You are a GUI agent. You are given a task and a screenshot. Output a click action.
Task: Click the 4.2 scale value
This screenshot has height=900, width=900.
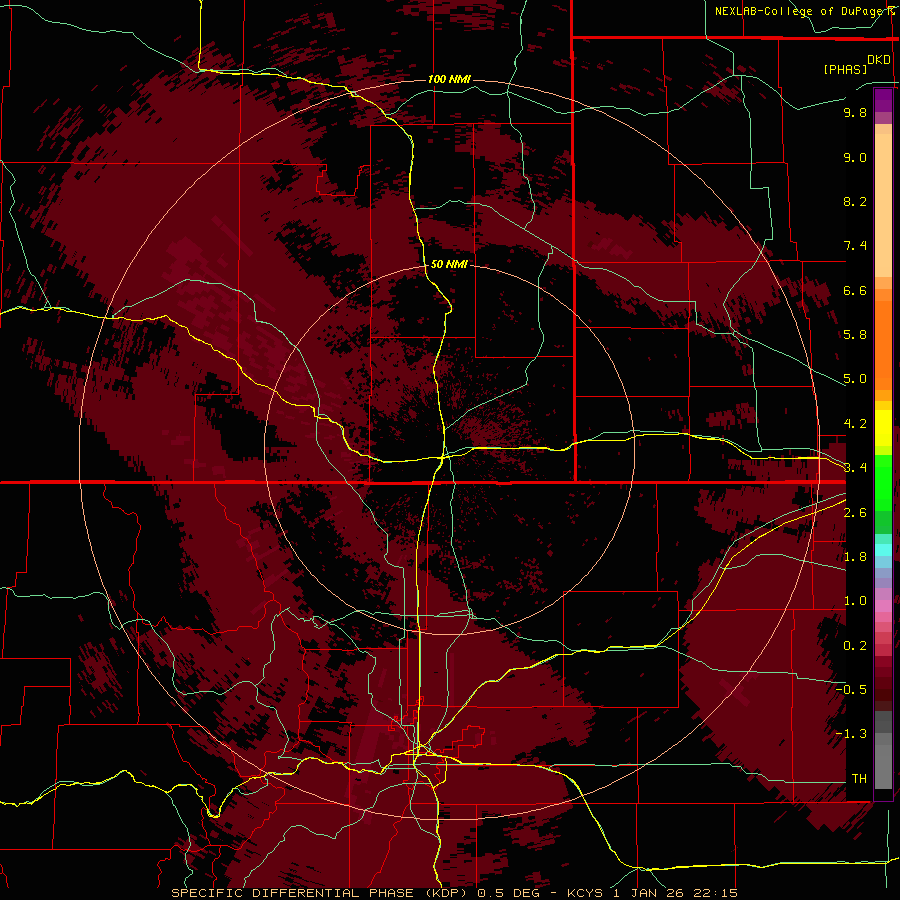(855, 424)
